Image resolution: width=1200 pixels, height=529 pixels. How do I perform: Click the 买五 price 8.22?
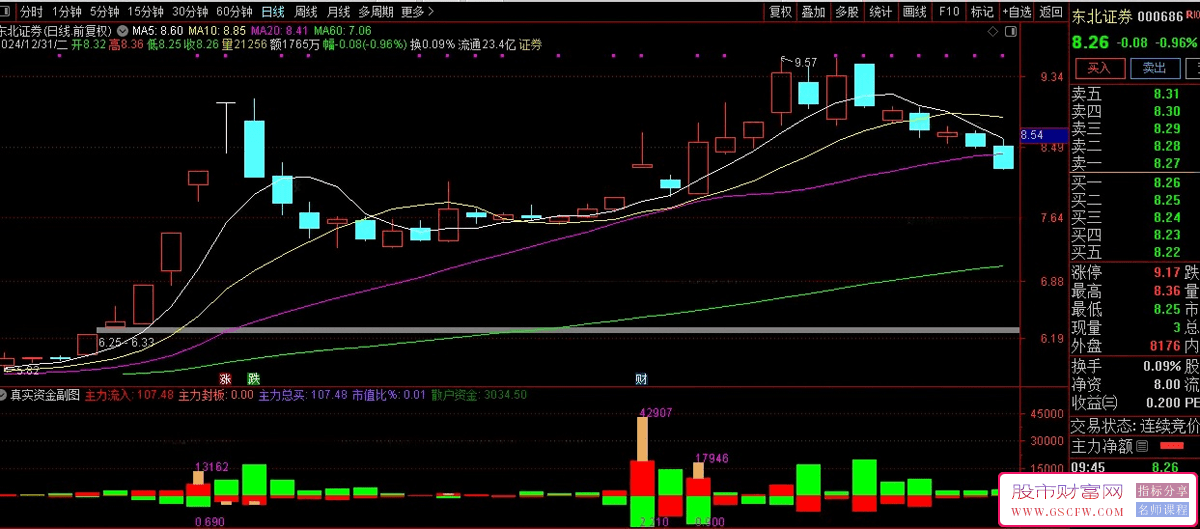(x=1167, y=252)
